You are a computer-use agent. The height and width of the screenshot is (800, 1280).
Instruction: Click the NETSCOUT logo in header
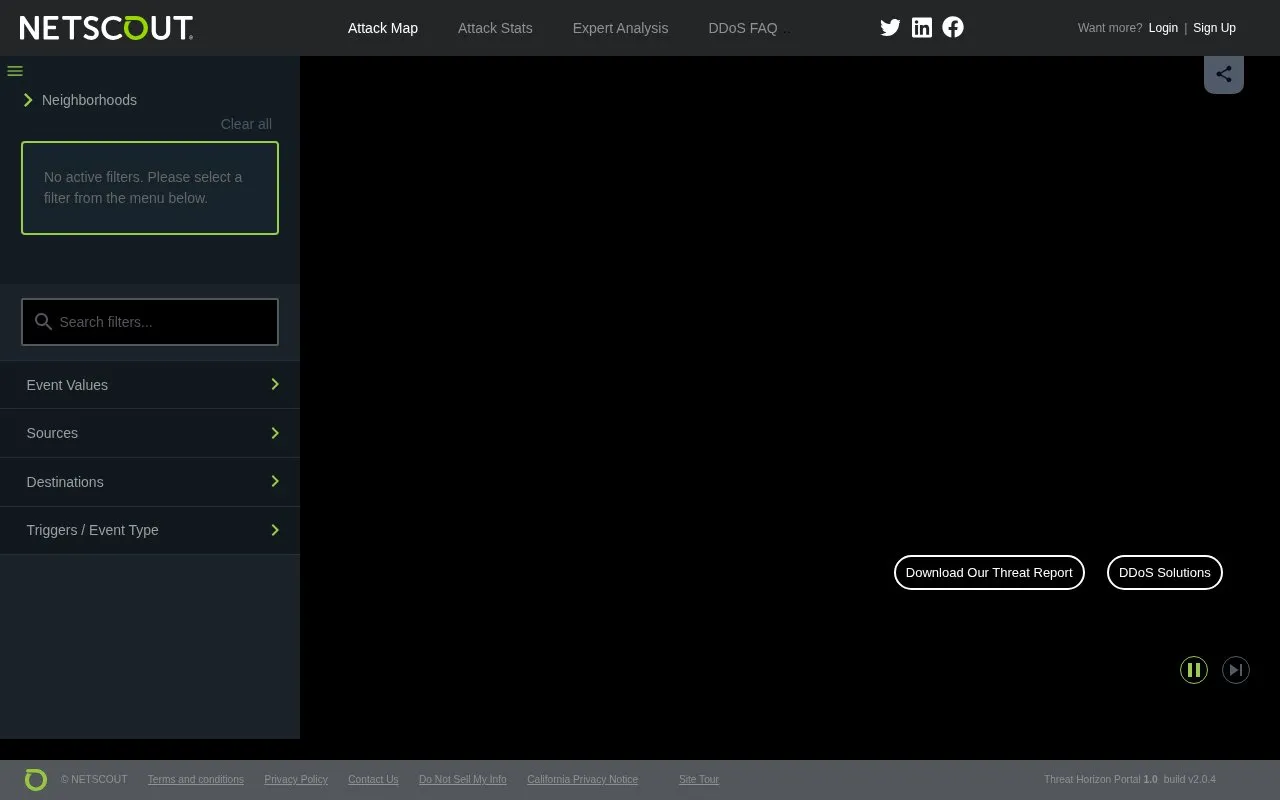106,28
